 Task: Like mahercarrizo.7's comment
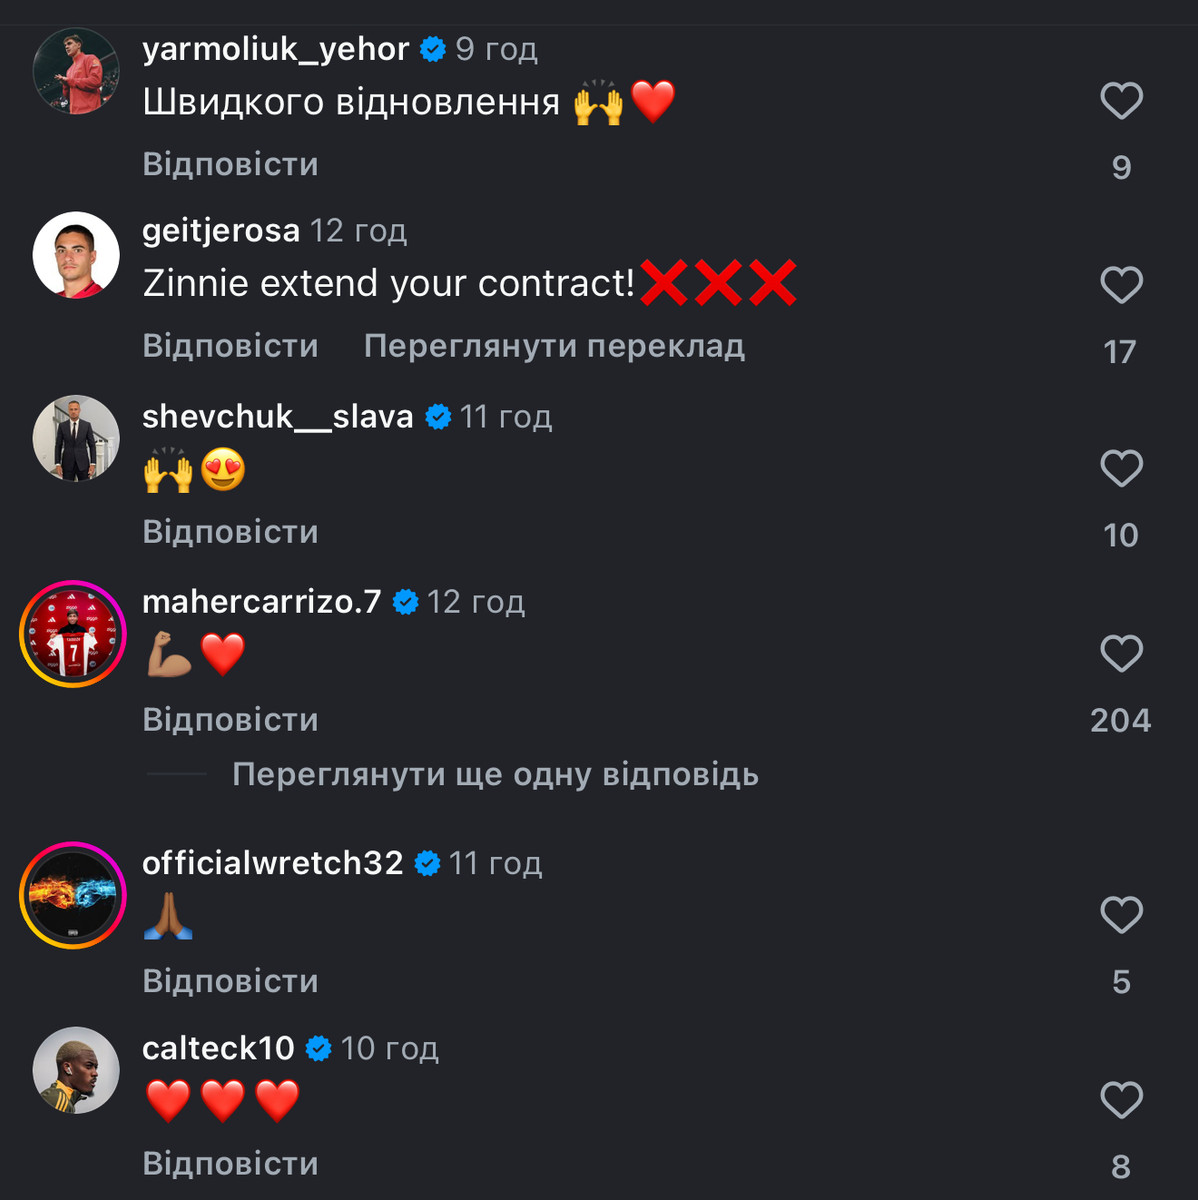(1121, 654)
